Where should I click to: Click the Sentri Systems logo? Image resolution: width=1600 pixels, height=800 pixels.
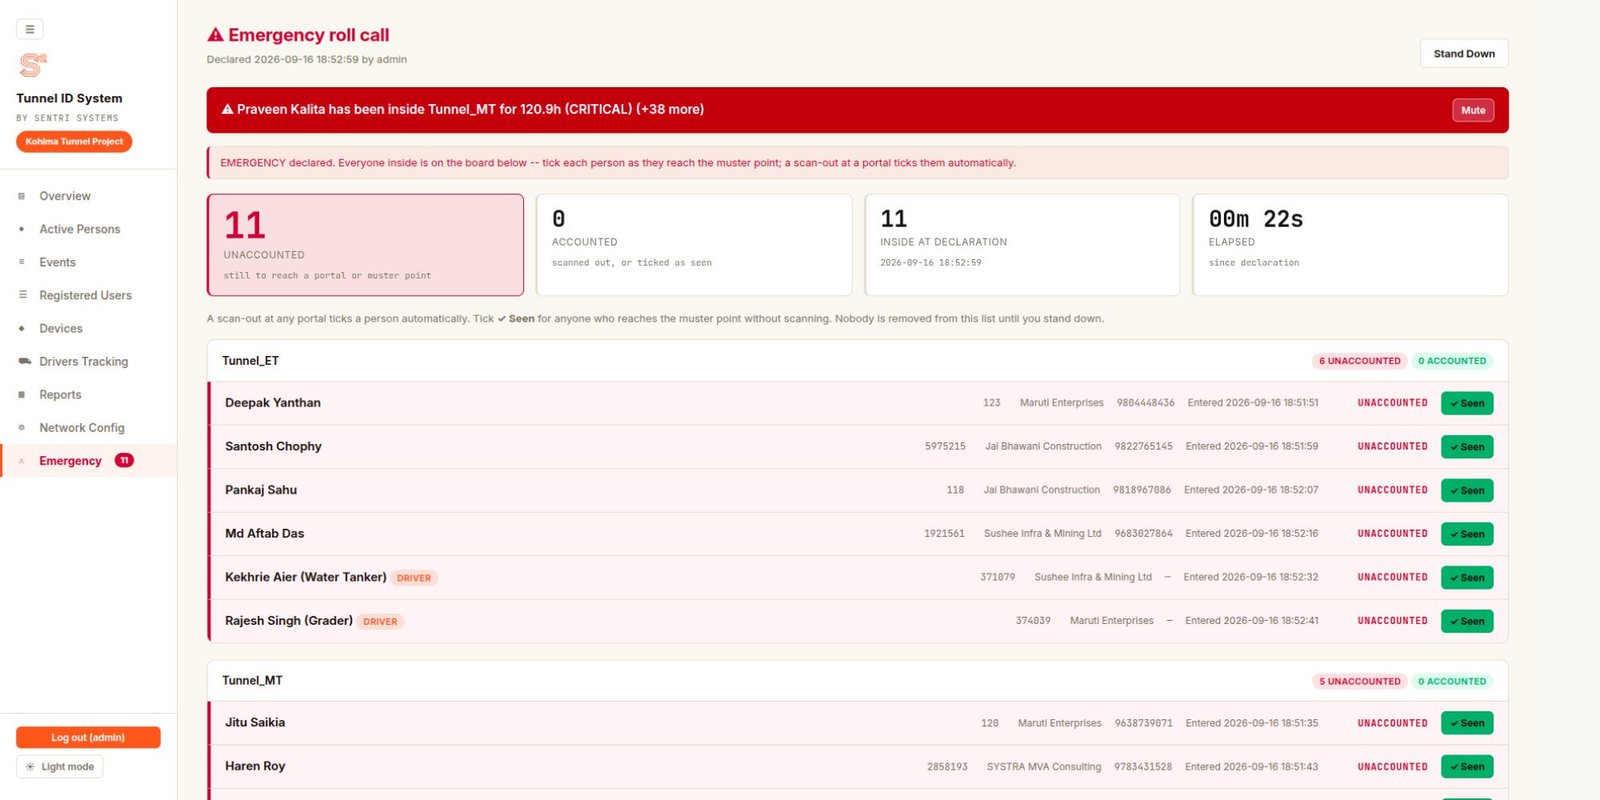(33, 65)
